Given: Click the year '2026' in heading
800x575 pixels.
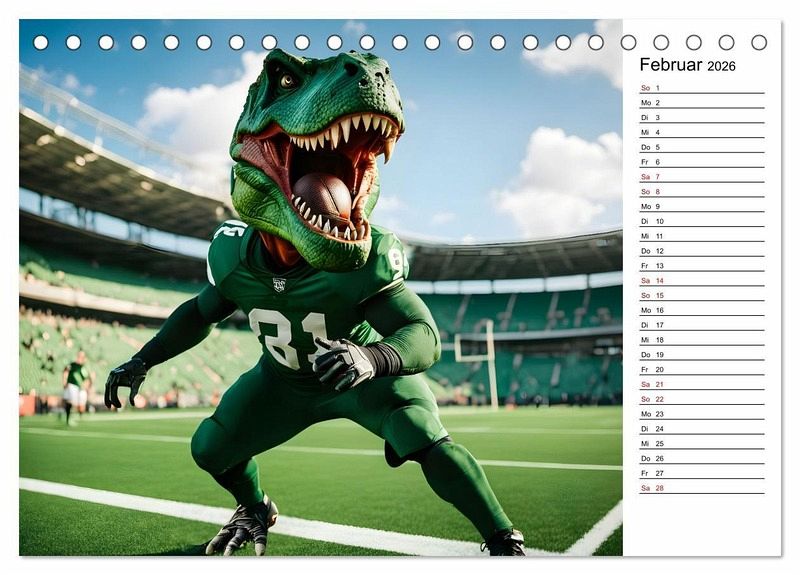Looking at the screenshot, I should [x=721, y=66].
